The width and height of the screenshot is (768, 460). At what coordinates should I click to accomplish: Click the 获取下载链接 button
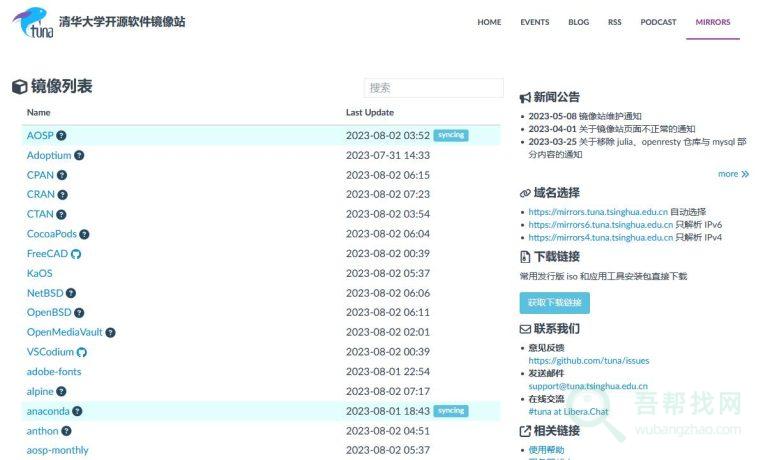554,303
